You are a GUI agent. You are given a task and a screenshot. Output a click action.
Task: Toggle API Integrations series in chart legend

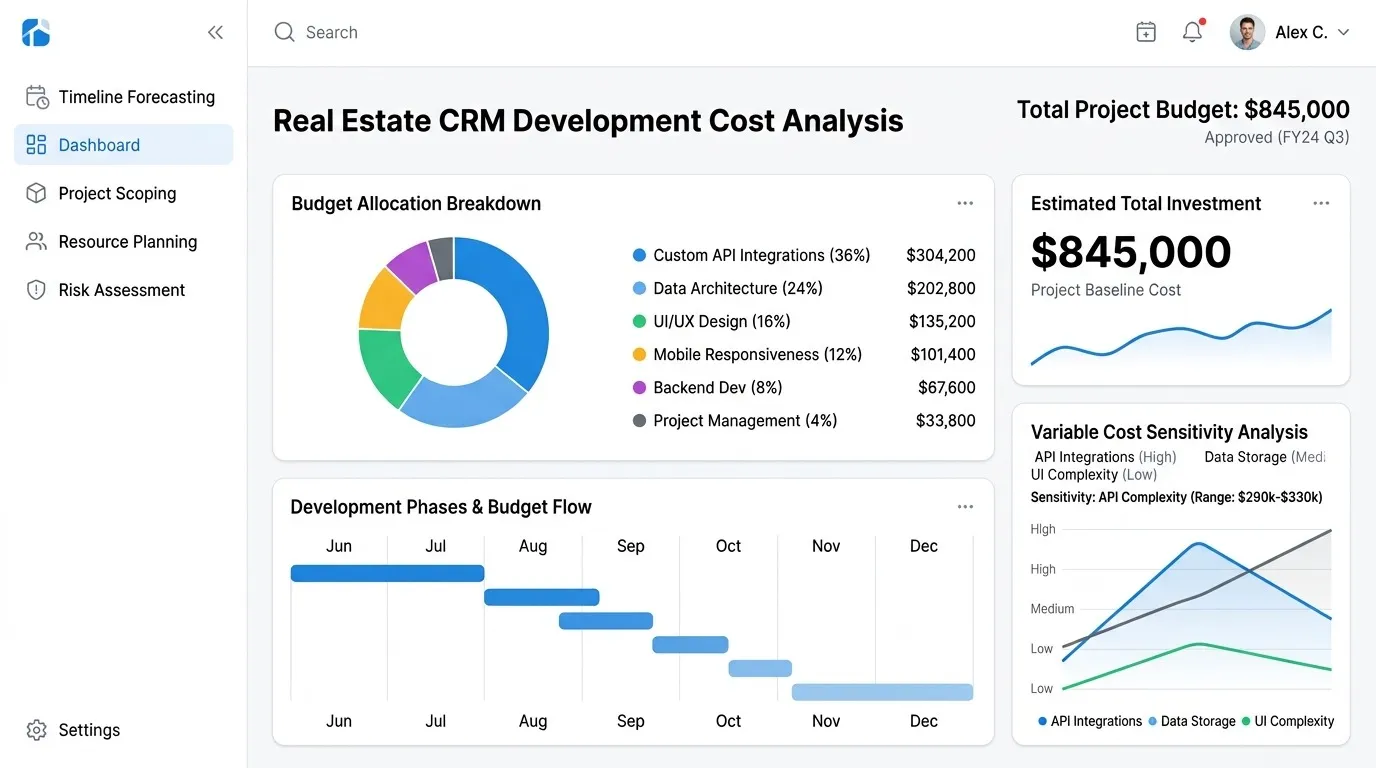pyautogui.click(x=1090, y=721)
